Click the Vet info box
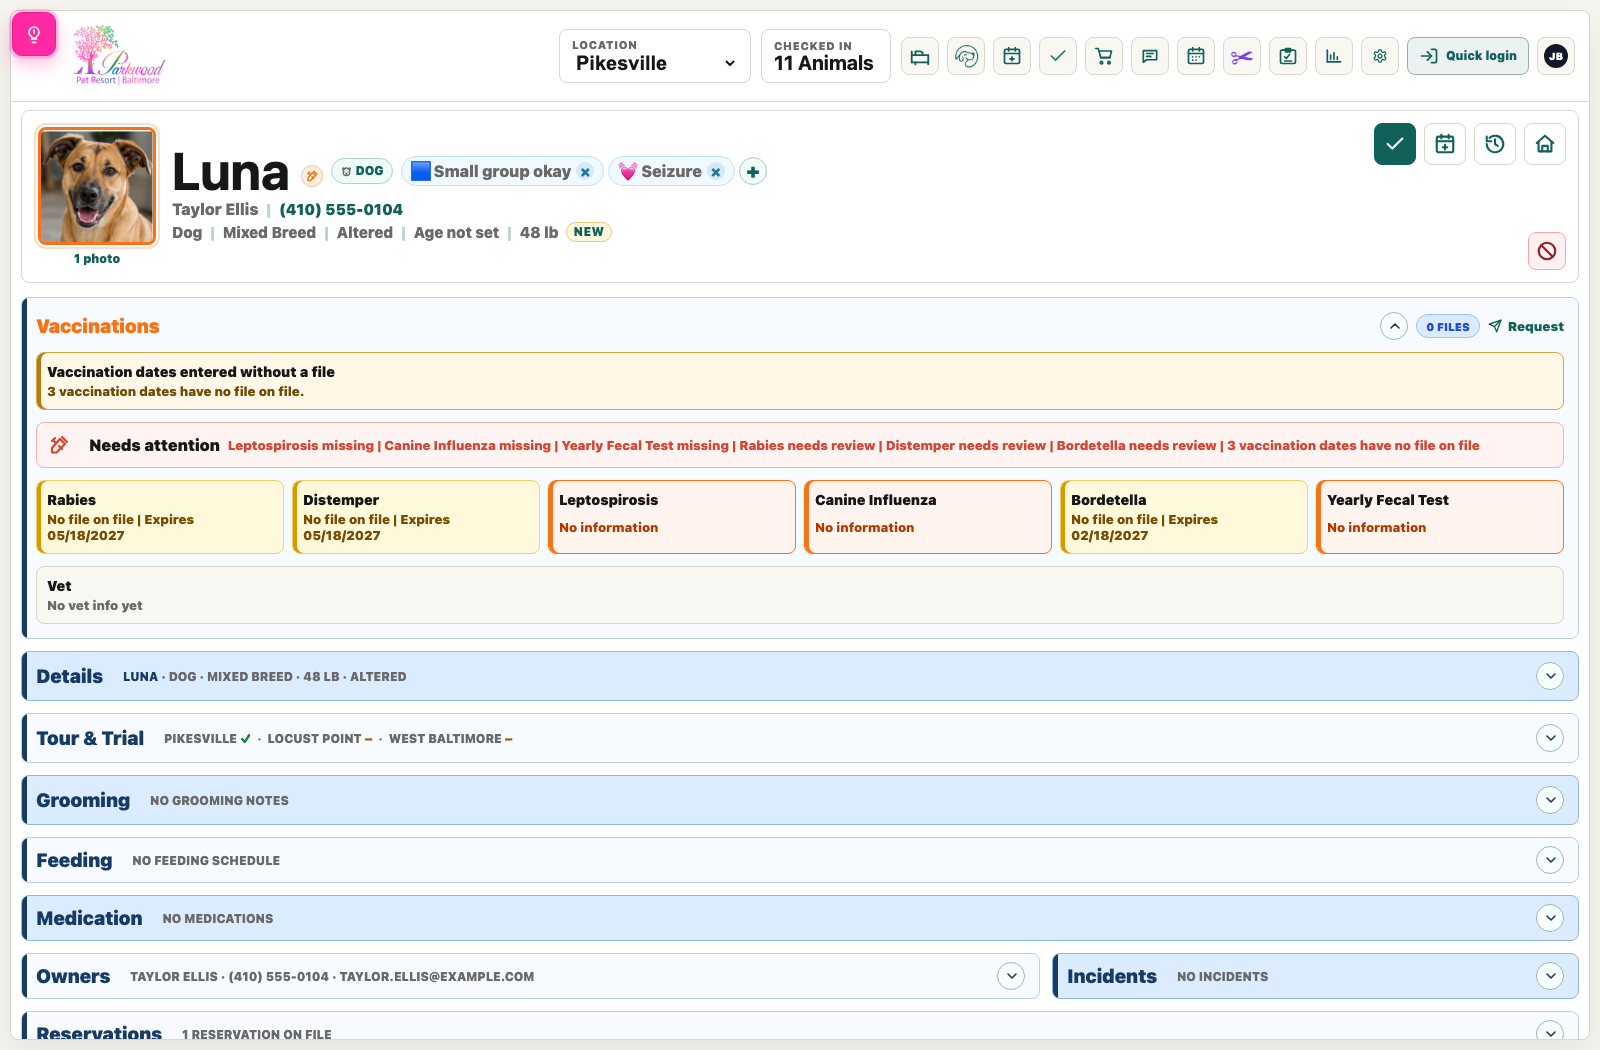1600x1050 pixels. coord(800,596)
